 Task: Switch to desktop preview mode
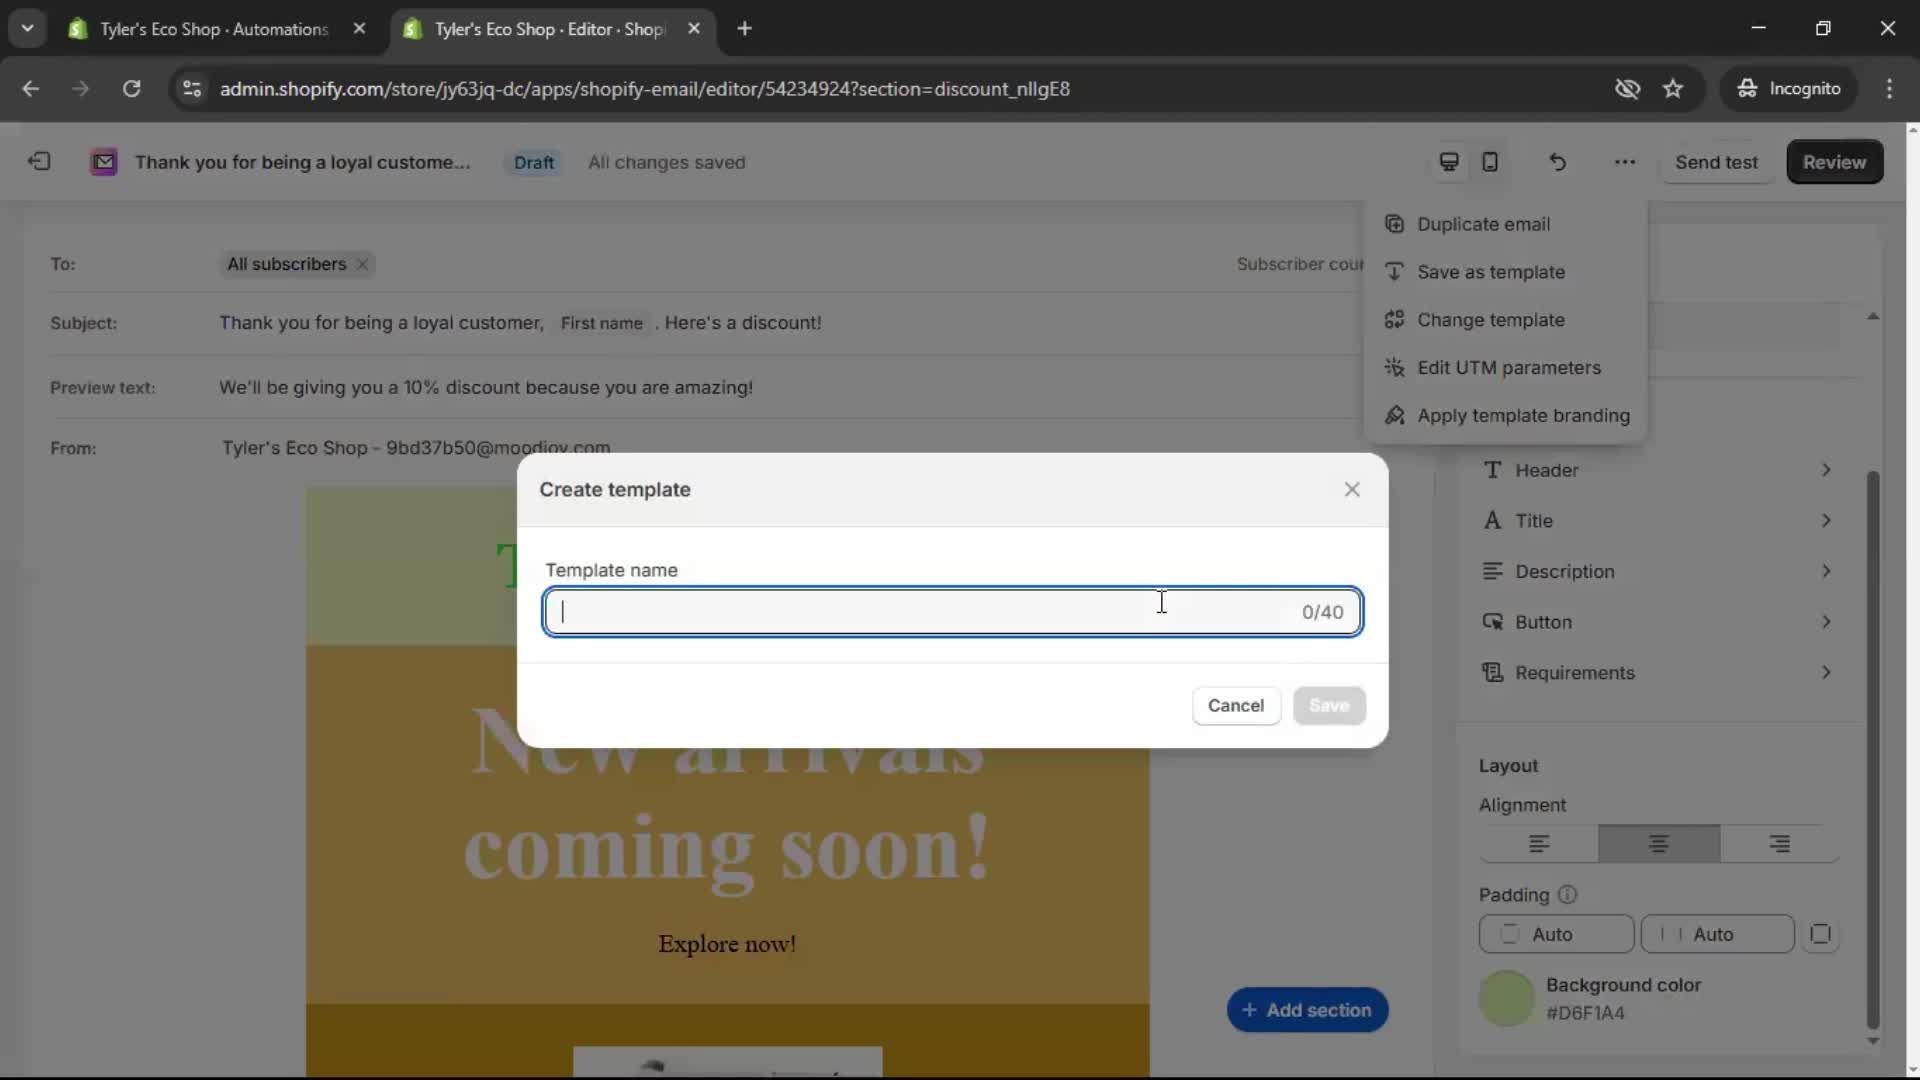click(1448, 162)
